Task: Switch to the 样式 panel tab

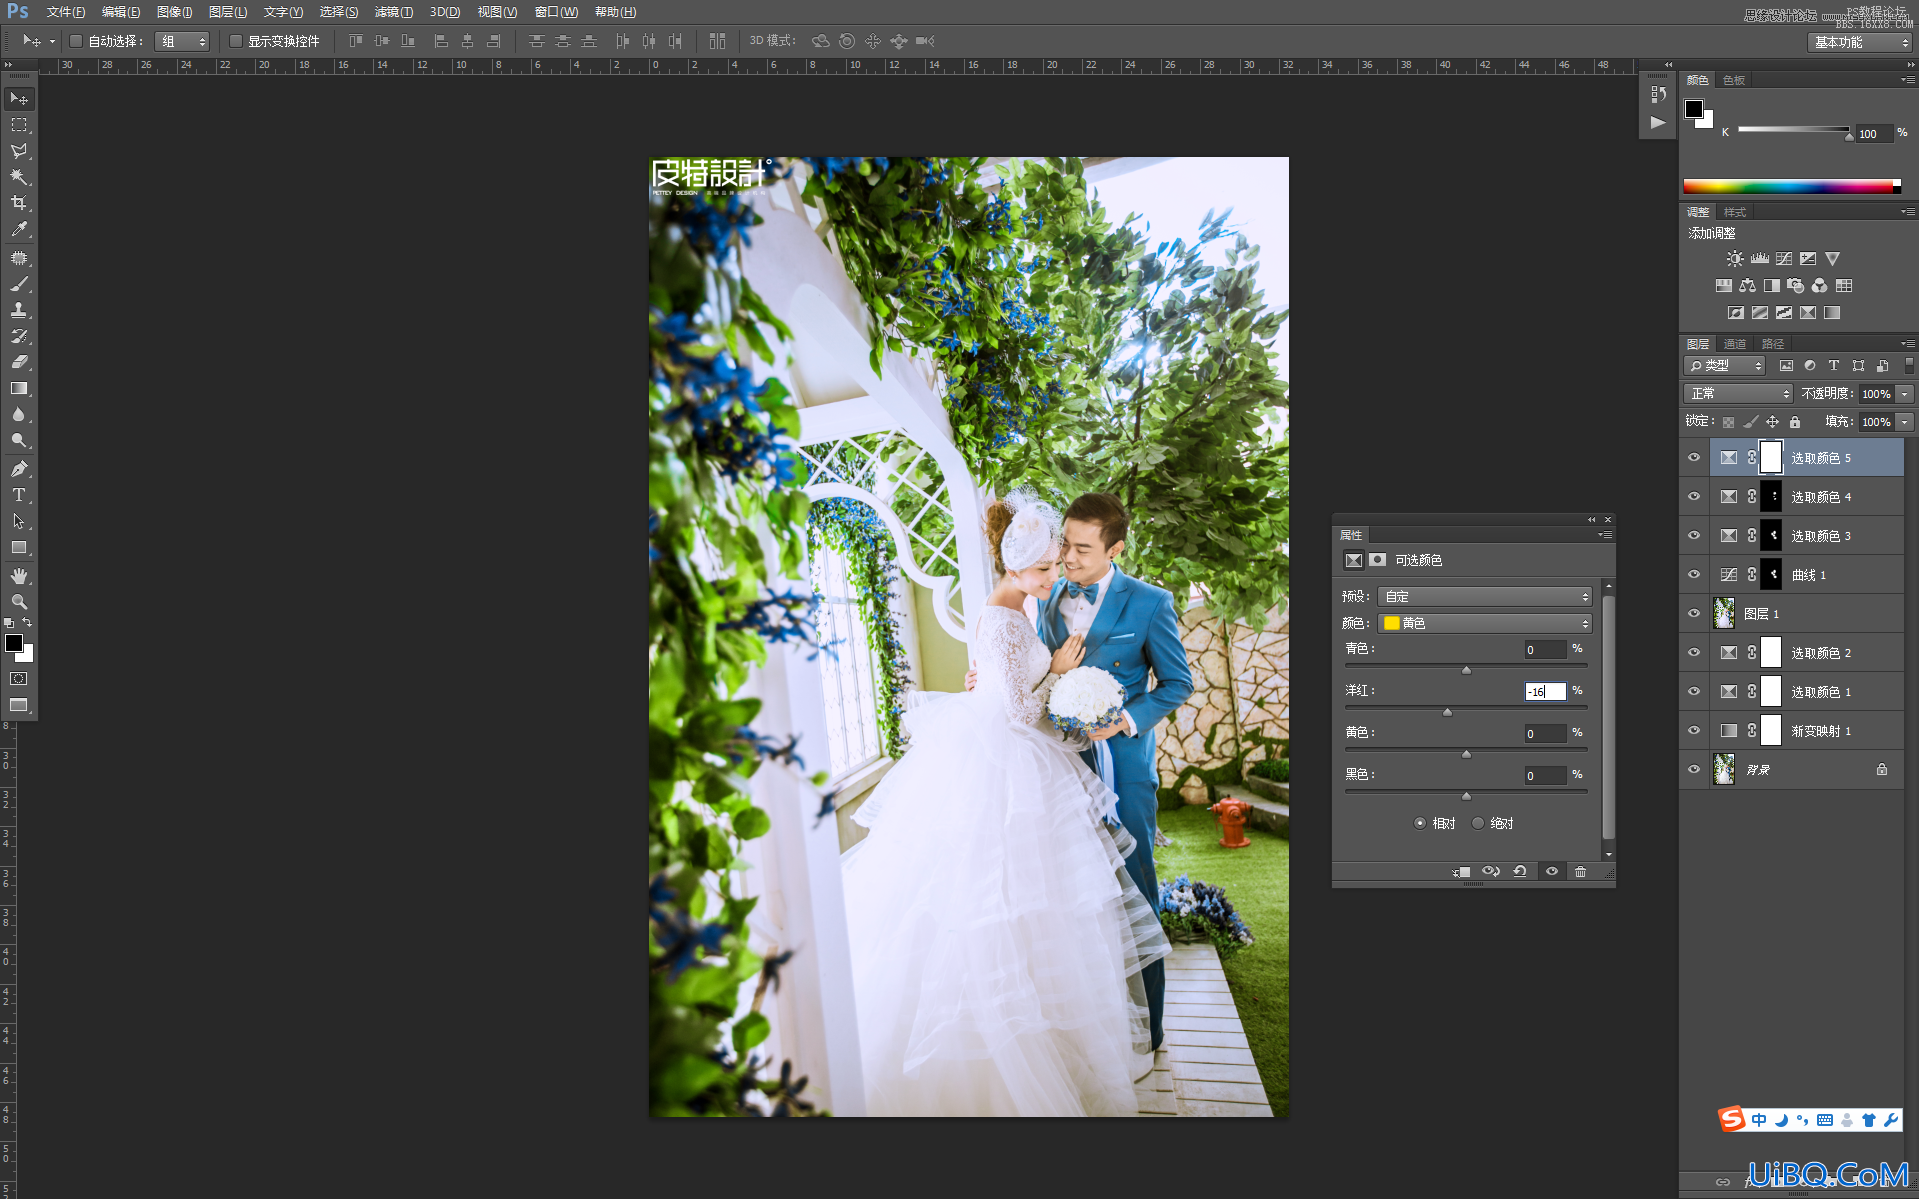Action: pos(1735,212)
